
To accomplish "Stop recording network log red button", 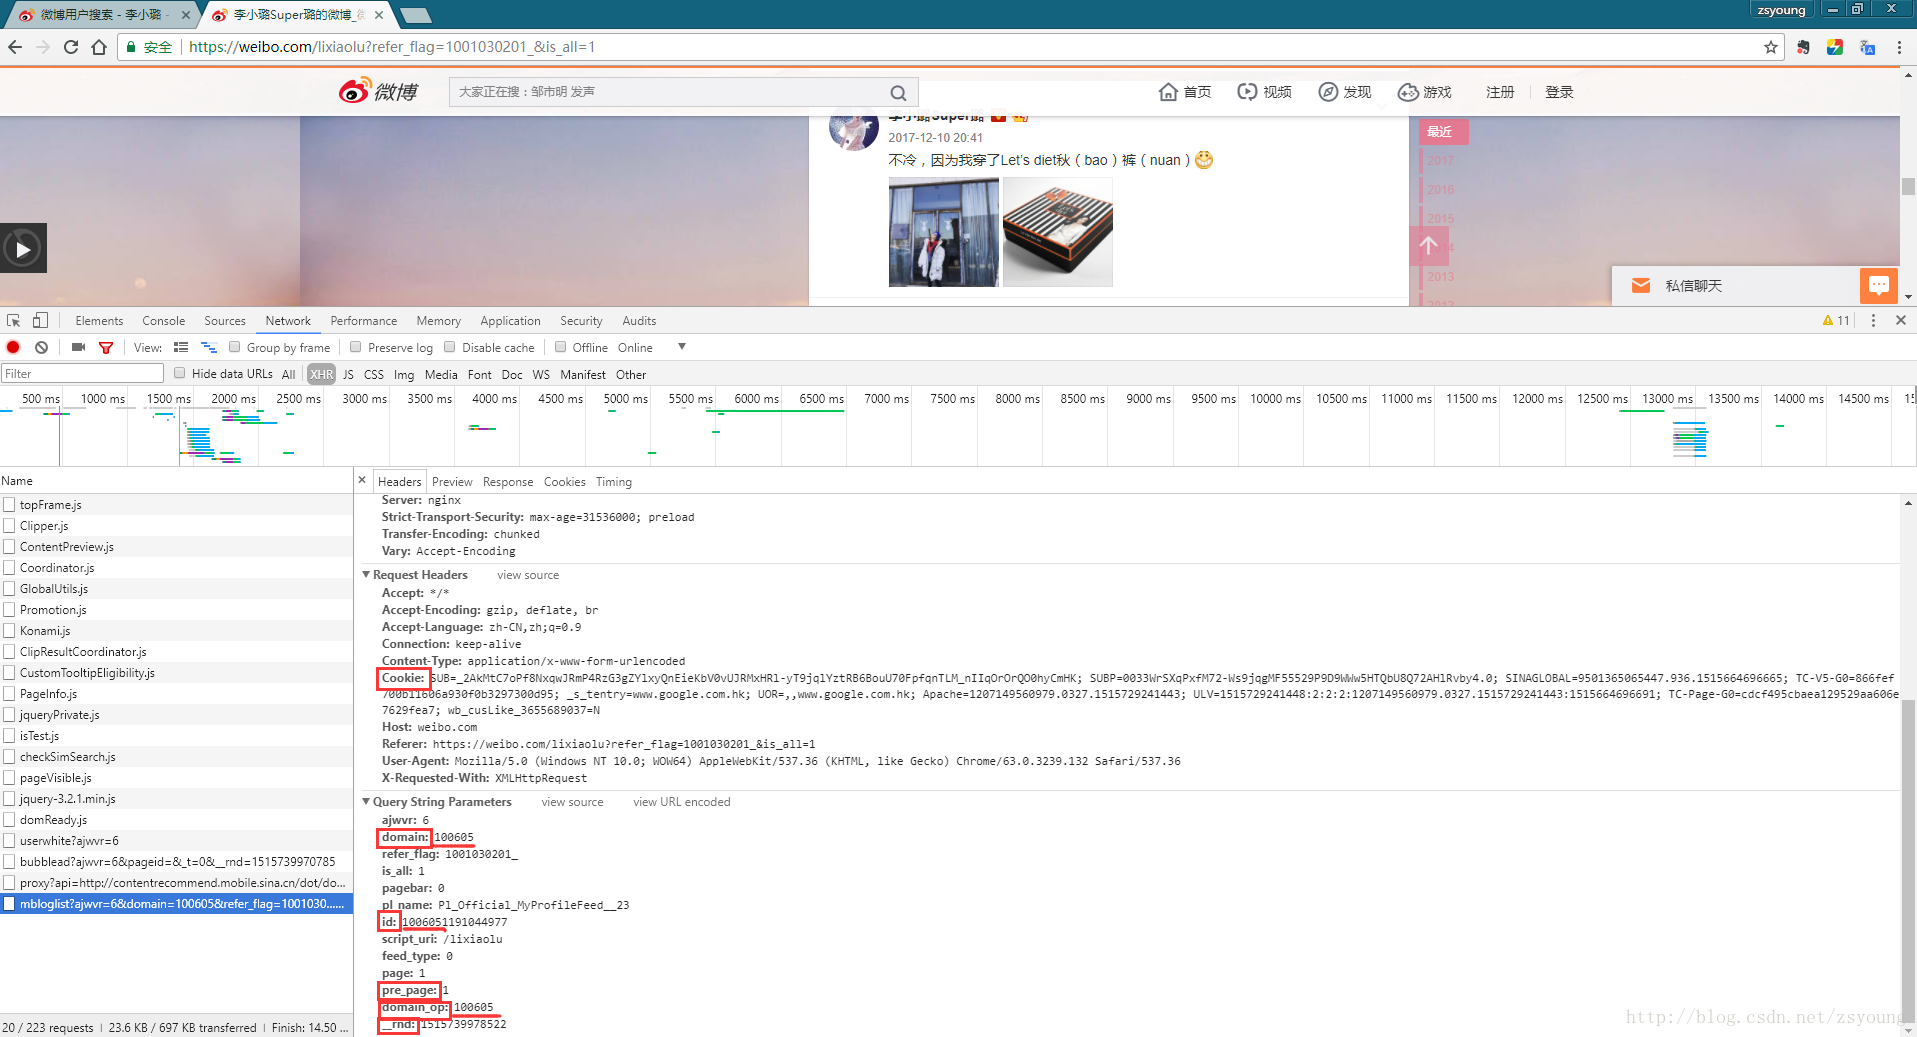I will [13, 347].
